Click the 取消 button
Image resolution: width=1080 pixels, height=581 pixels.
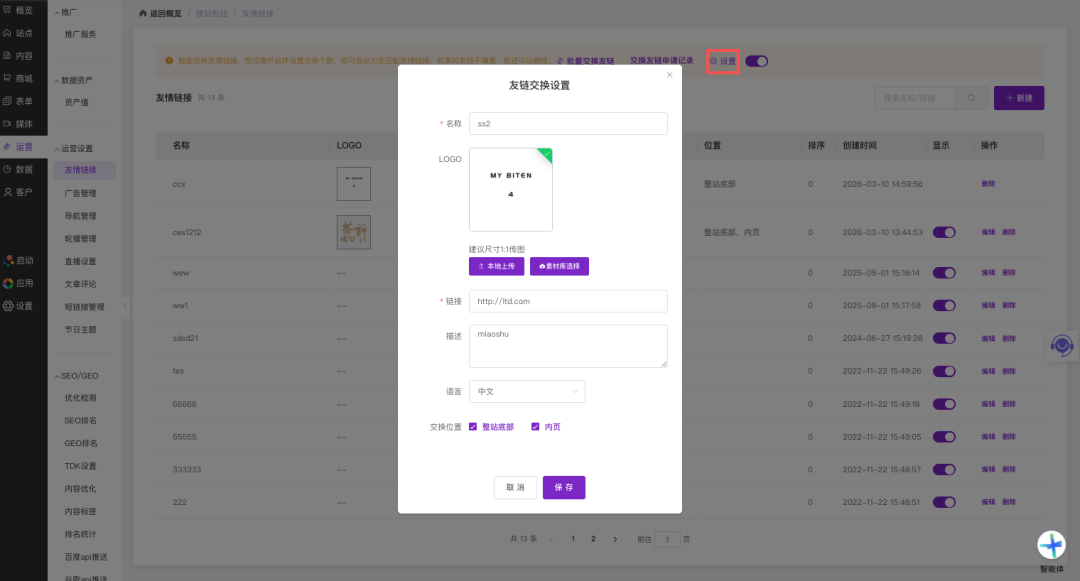coord(515,487)
